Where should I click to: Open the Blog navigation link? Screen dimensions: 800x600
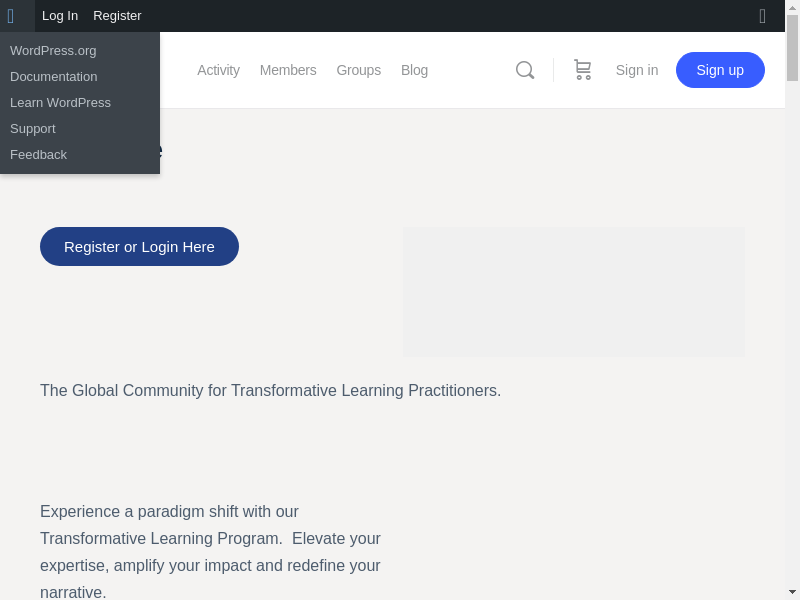point(414,70)
